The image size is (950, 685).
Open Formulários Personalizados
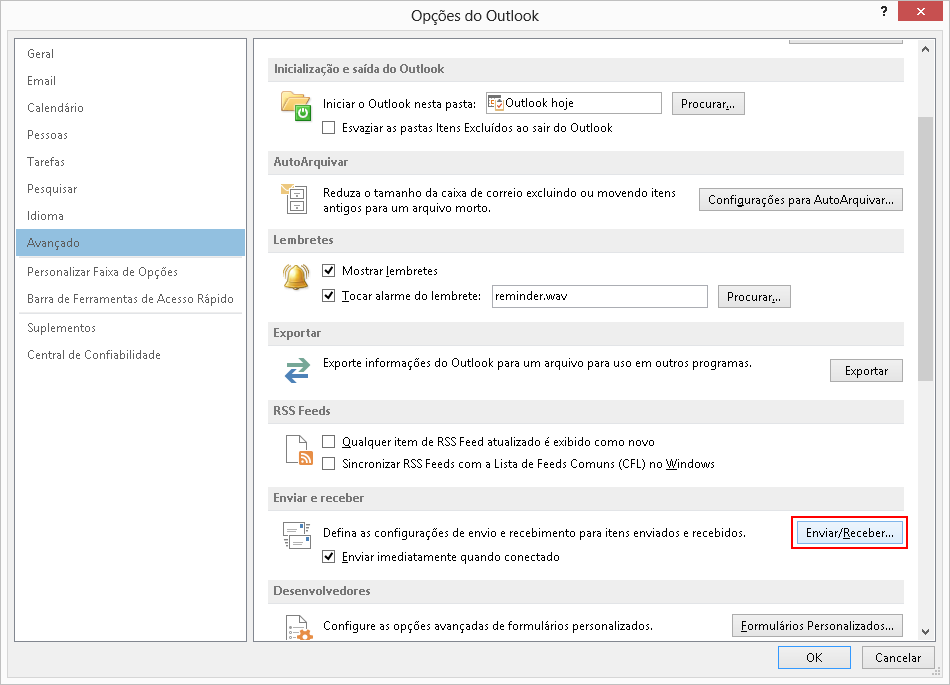[x=817, y=626]
